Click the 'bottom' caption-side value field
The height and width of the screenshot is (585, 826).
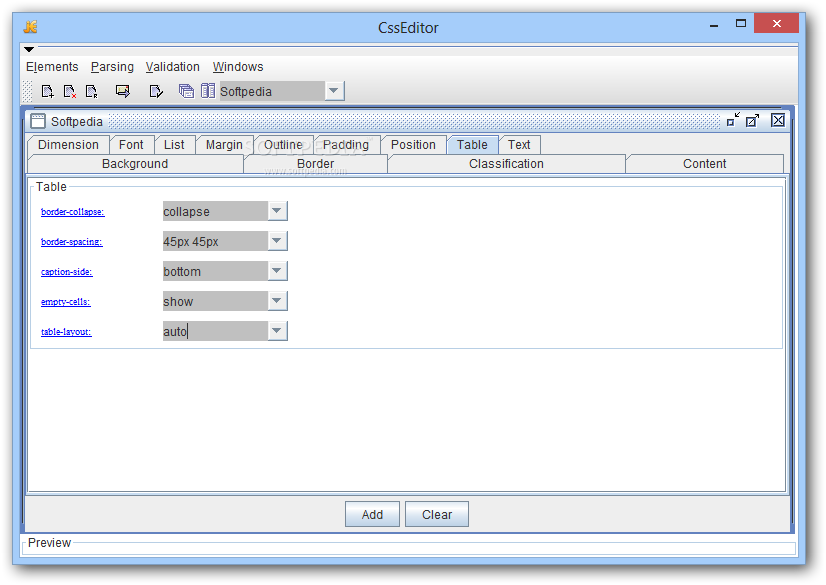pos(215,271)
